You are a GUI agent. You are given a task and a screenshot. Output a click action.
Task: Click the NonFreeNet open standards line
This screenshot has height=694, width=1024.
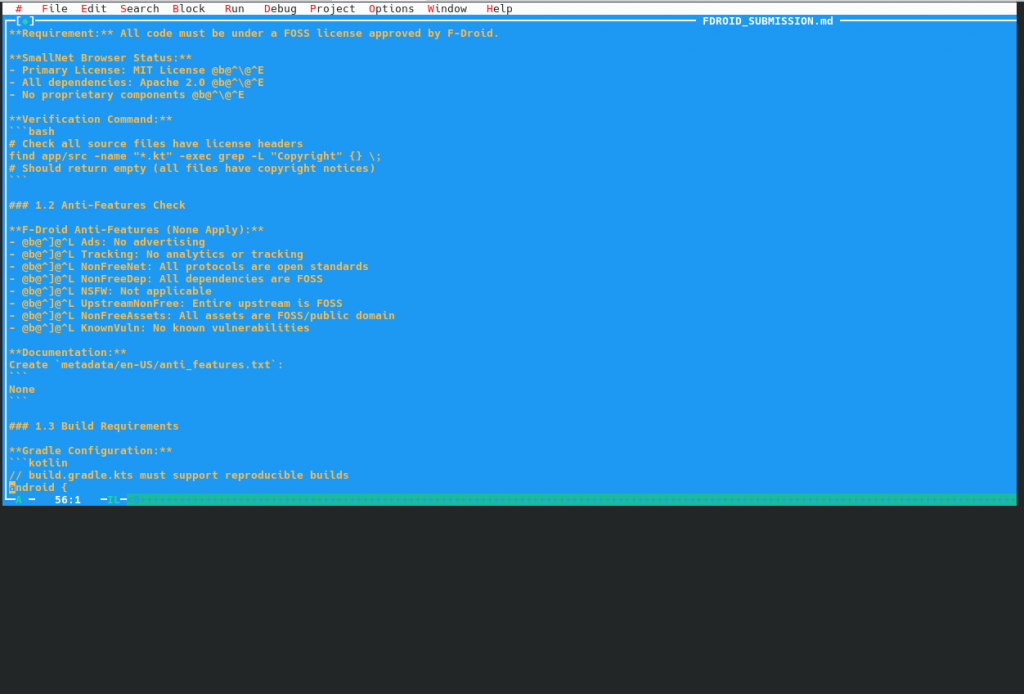[188, 266]
